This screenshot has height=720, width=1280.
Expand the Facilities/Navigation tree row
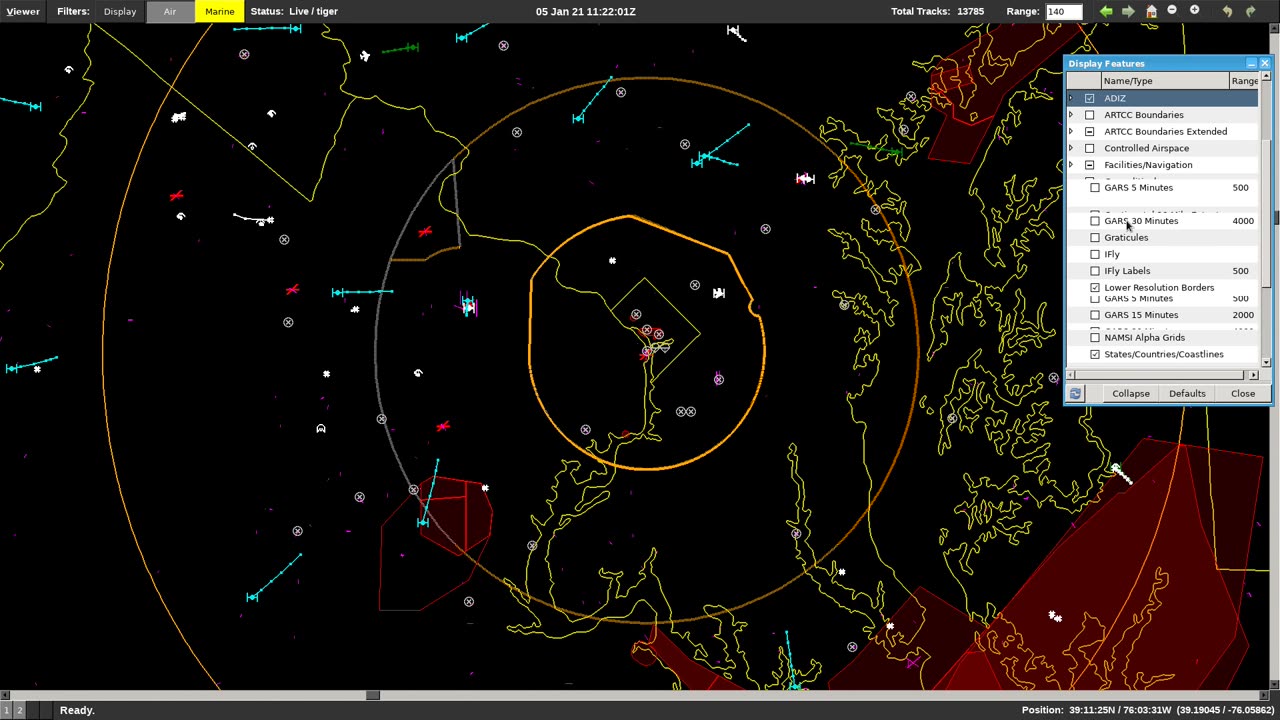click(1071, 165)
